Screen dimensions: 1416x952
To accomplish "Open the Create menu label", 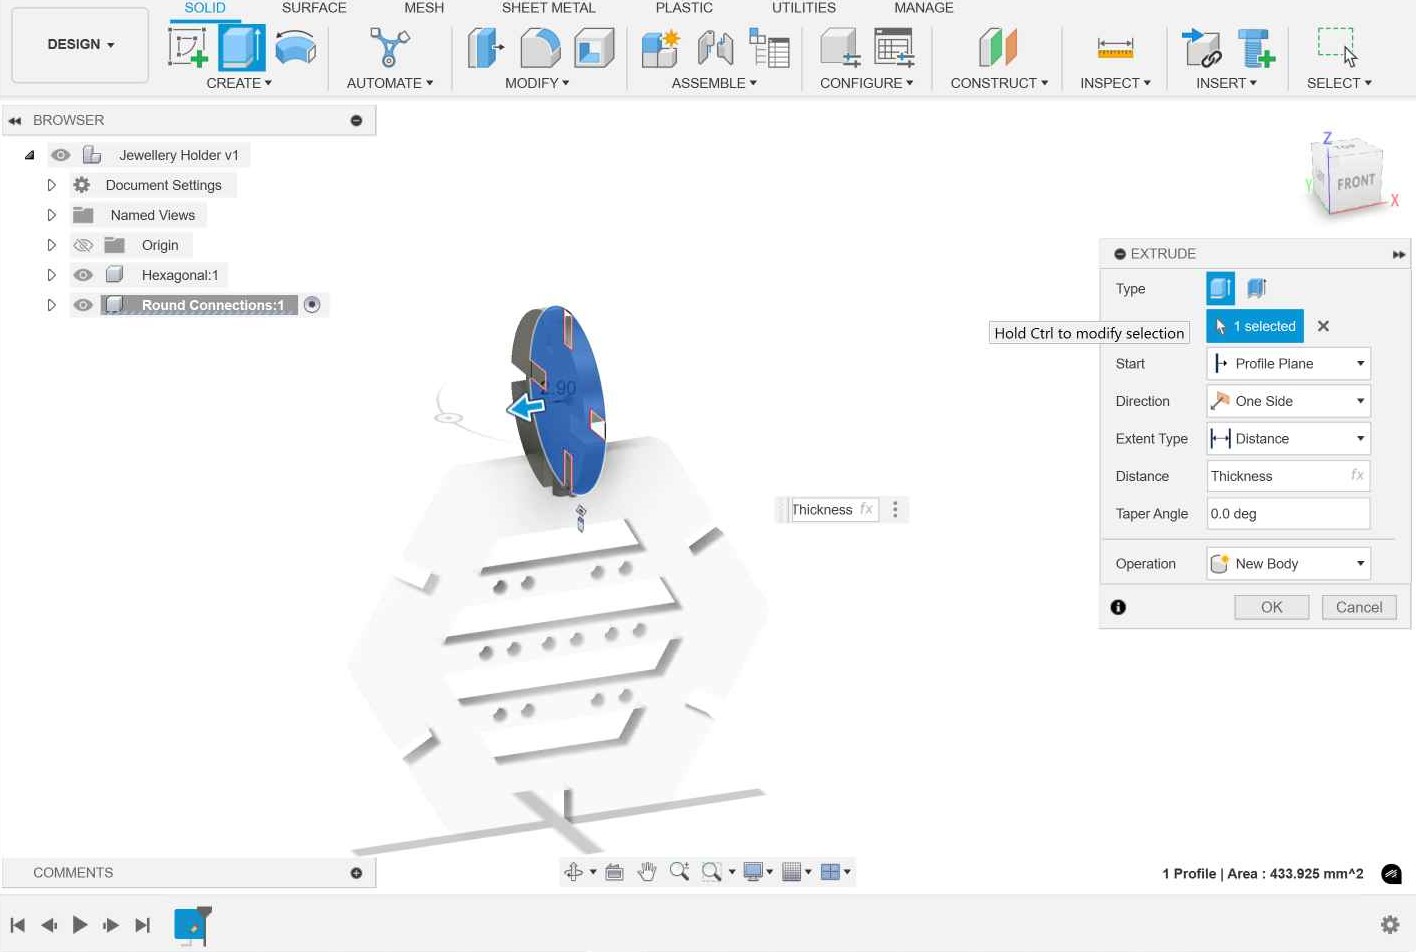I will (x=239, y=83).
